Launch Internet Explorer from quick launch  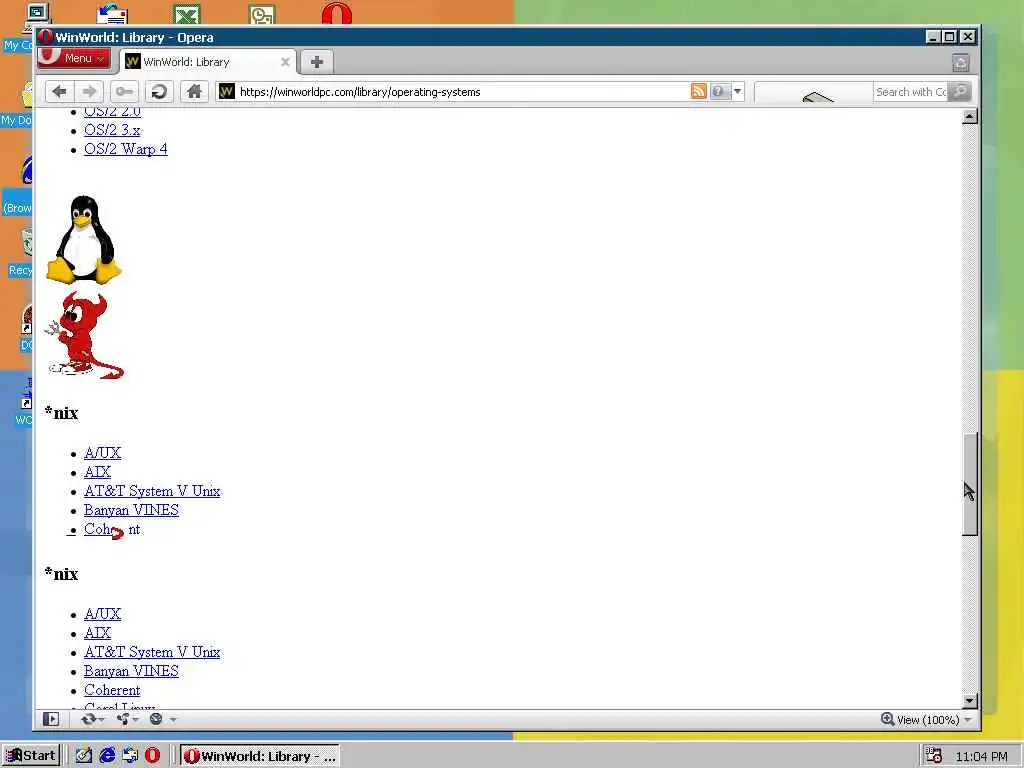click(107, 756)
